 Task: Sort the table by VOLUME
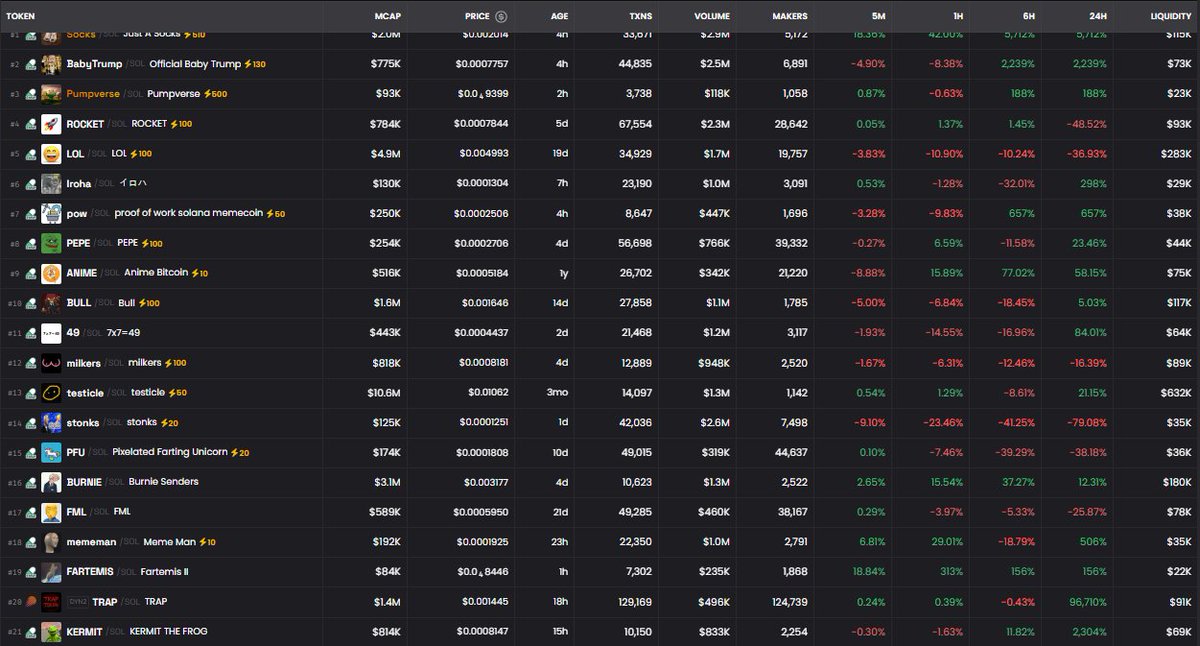(x=712, y=17)
